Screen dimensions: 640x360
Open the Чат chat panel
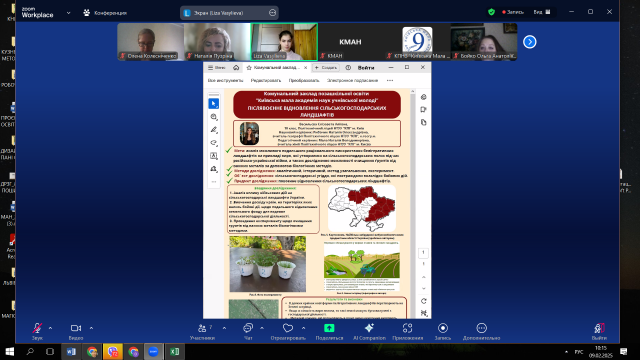coord(248,331)
